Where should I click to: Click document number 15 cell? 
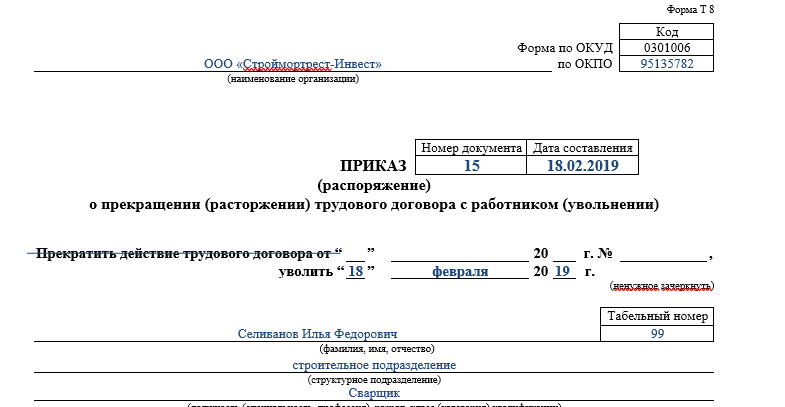471,165
